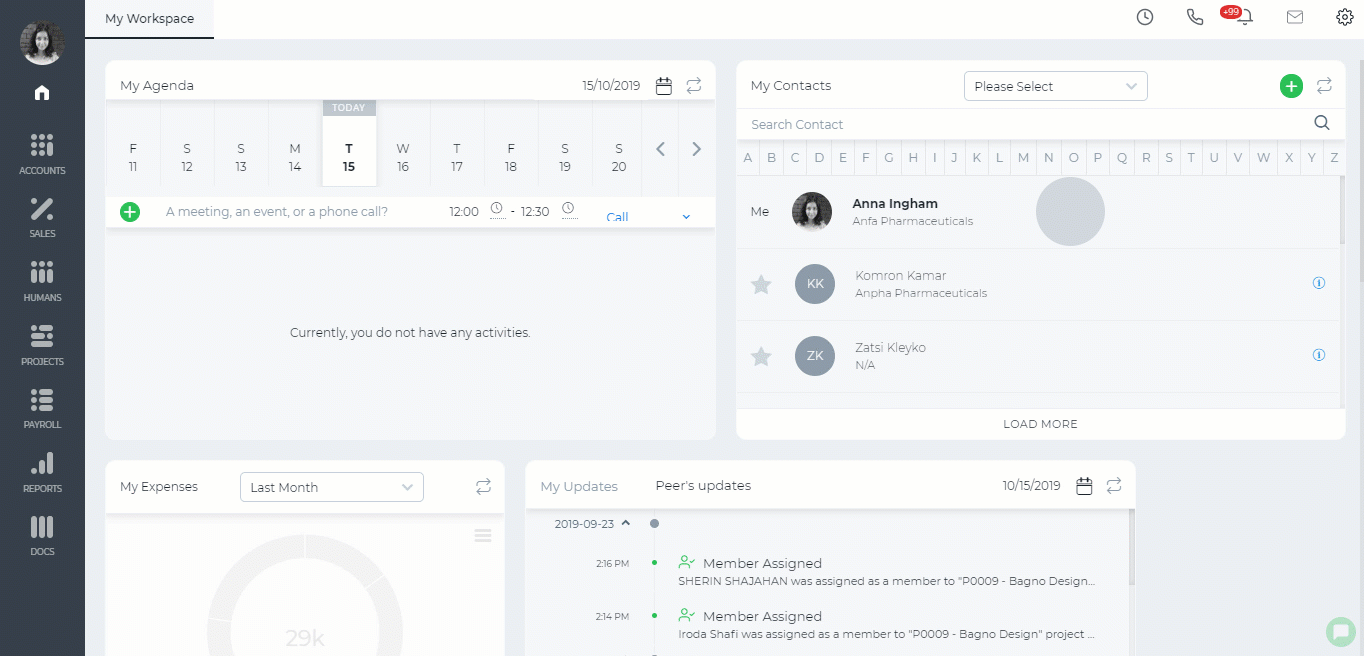Refresh the My Contacts panel
The width and height of the screenshot is (1364, 656).
1324,86
